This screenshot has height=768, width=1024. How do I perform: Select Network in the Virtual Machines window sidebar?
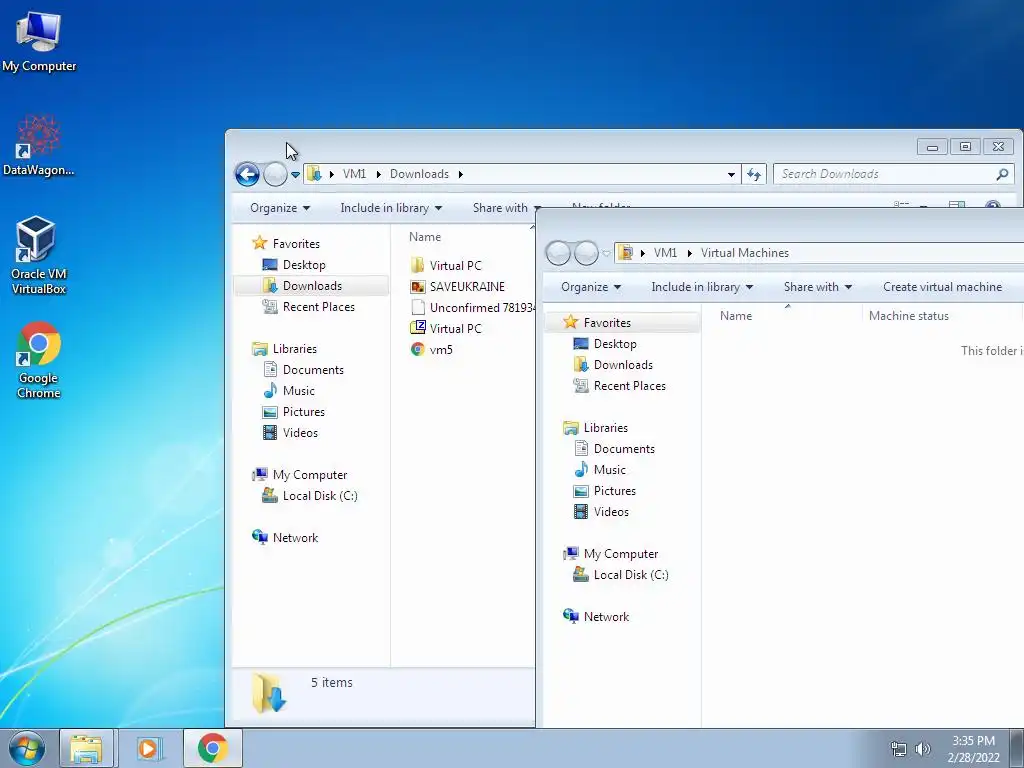point(606,616)
